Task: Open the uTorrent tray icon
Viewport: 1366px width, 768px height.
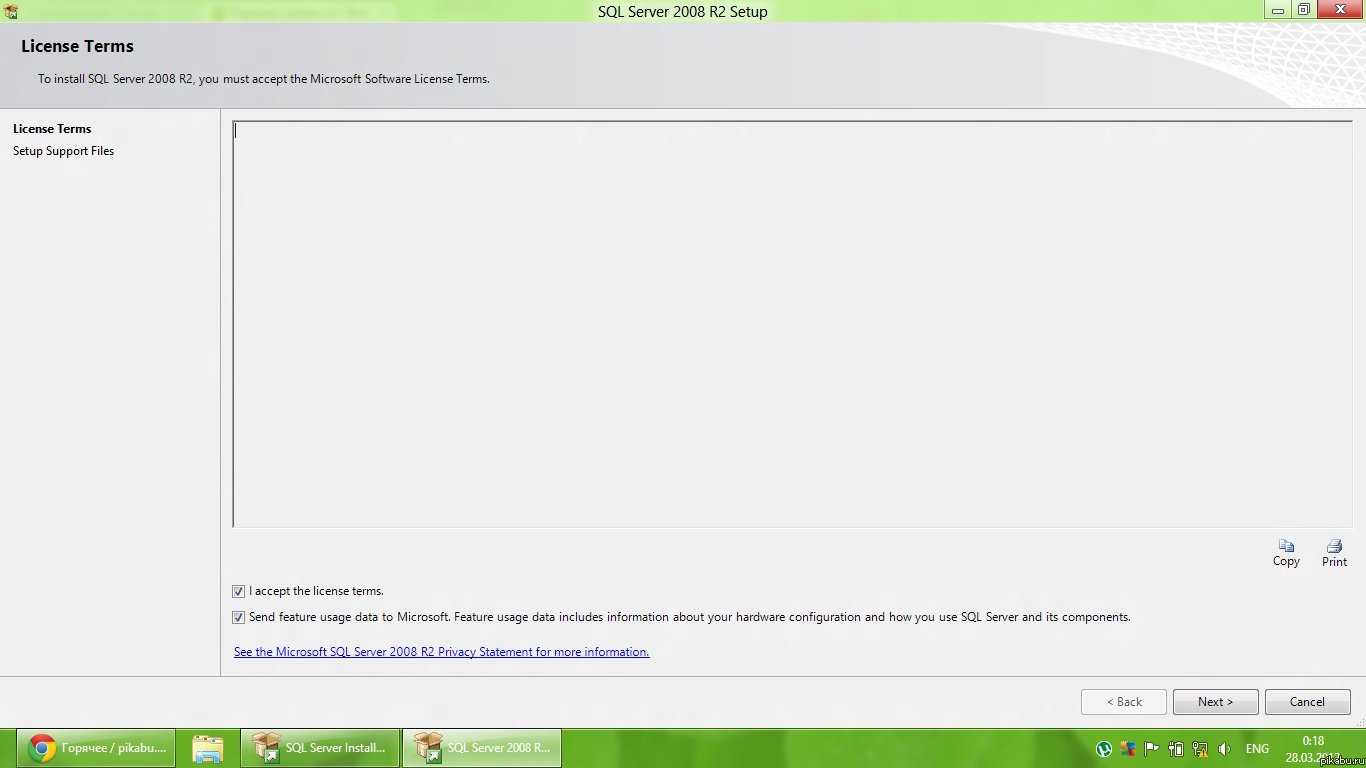Action: [1104, 748]
